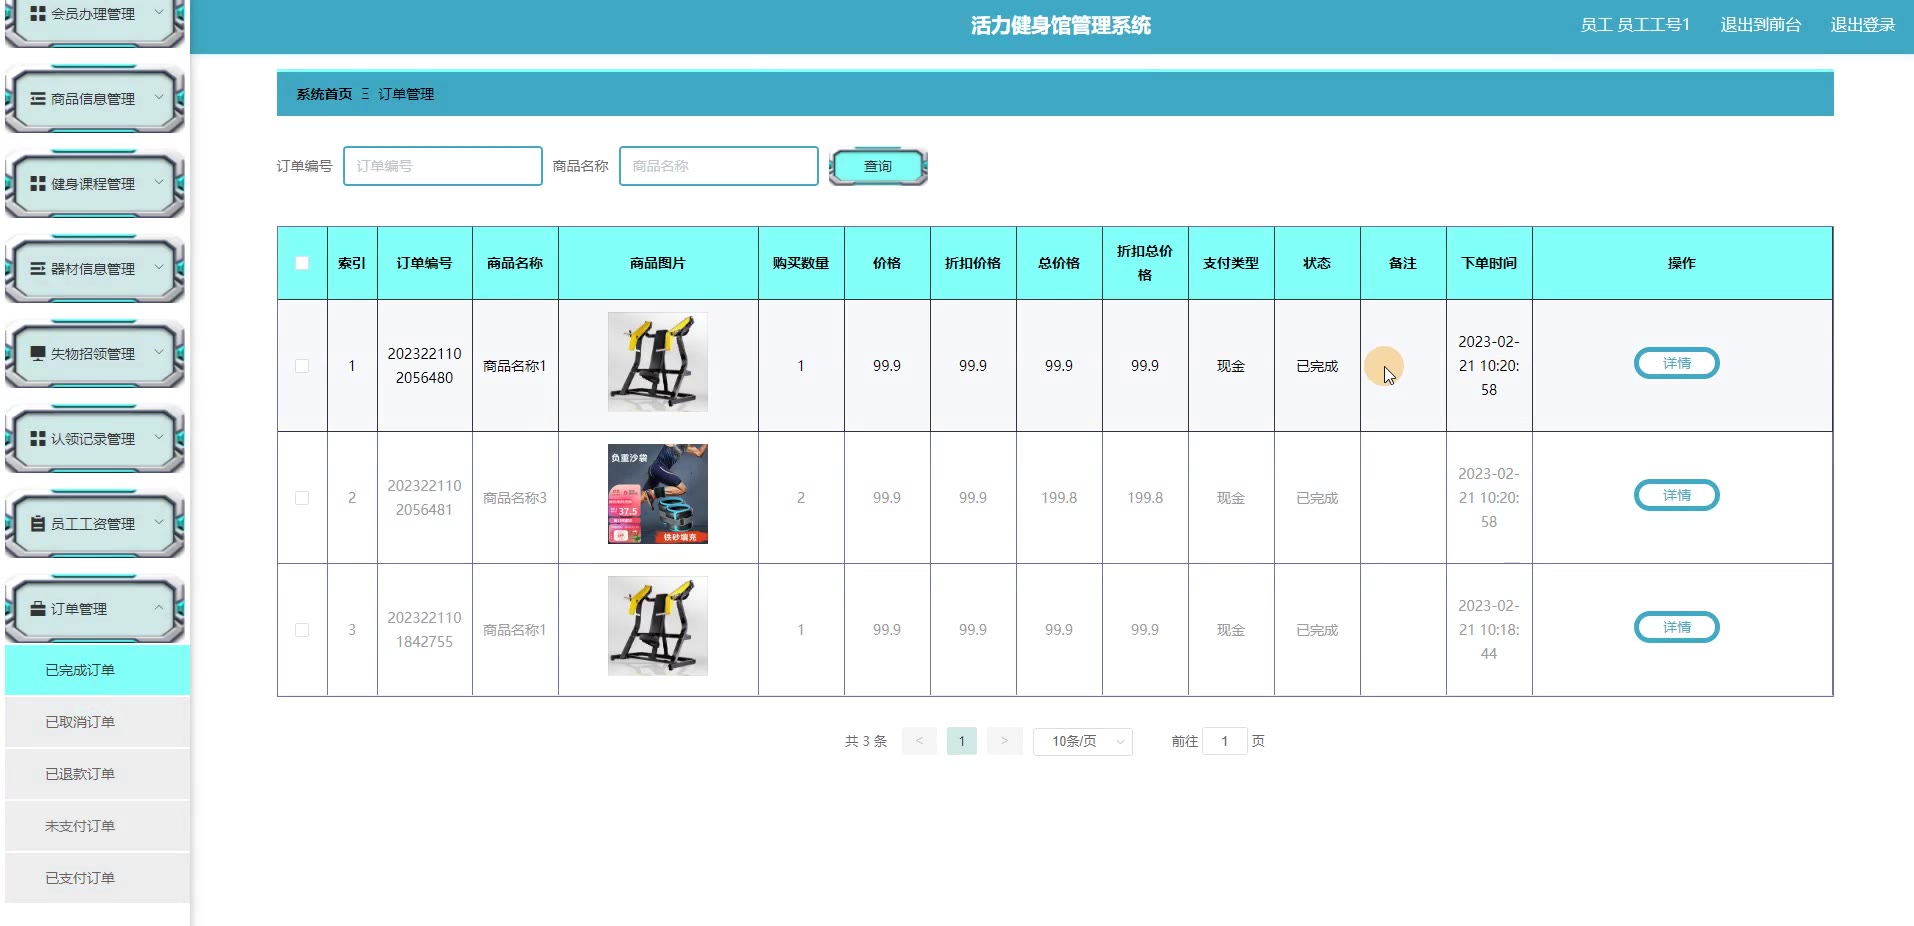The width and height of the screenshot is (1914, 926).
Task: Open the 负重沙袋 product image thumbnail
Action: click(x=658, y=494)
